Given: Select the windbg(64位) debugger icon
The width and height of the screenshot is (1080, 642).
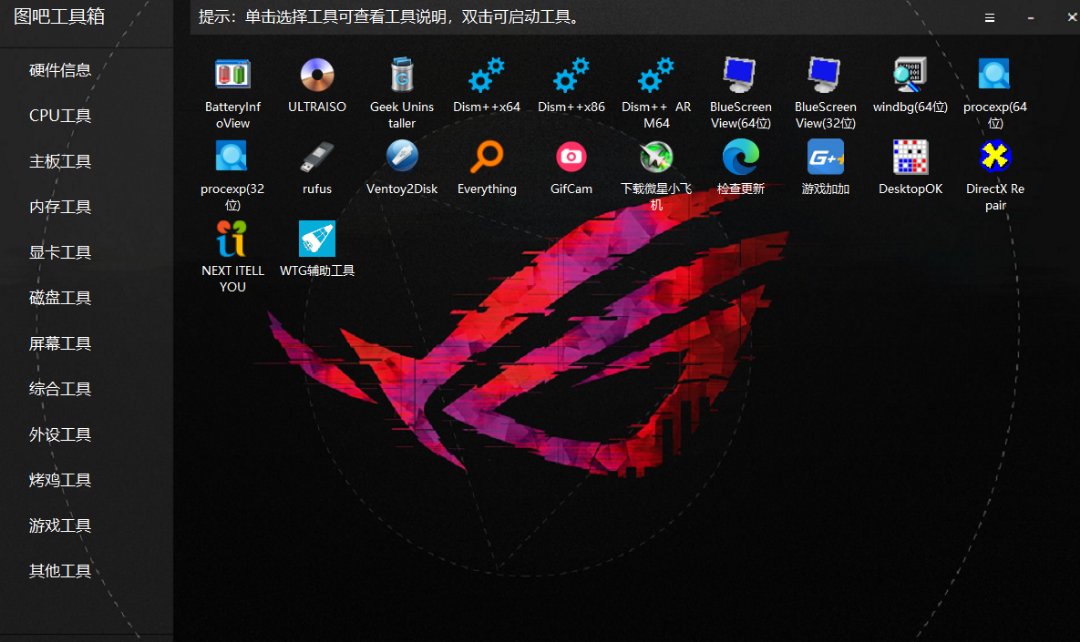Looking at the screenshot, I should pos(910,75).
